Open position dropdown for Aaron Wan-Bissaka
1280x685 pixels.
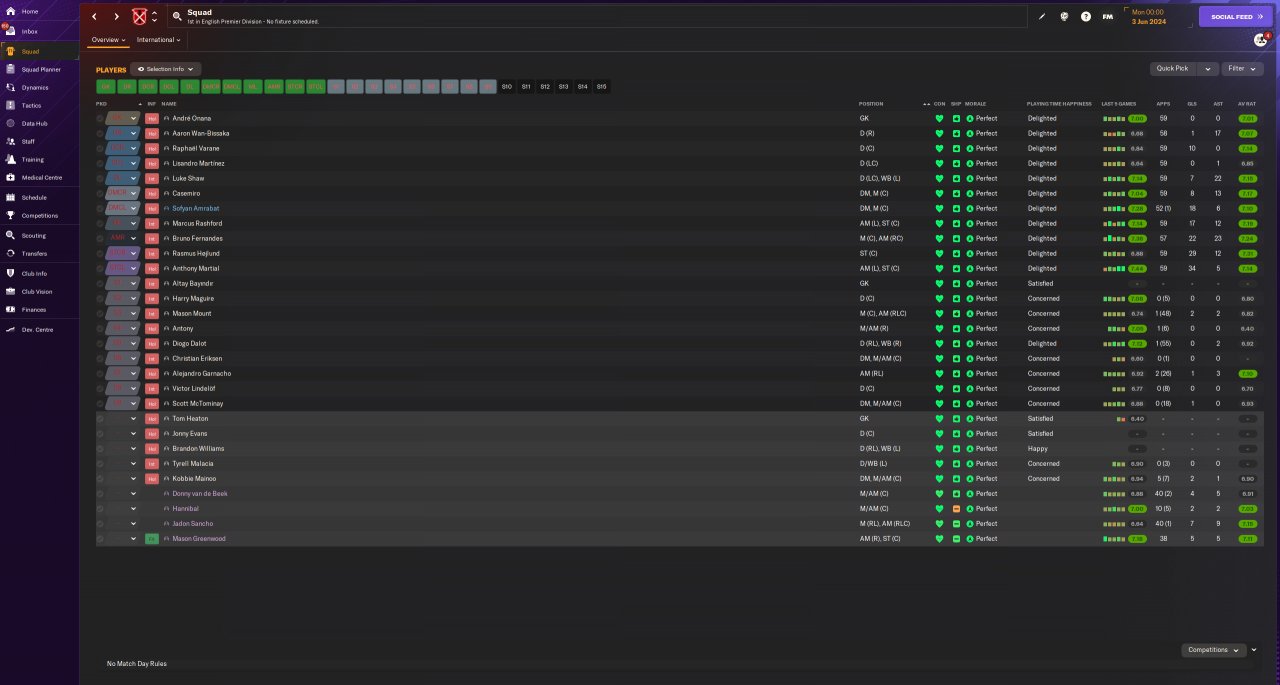coord(133,133)
